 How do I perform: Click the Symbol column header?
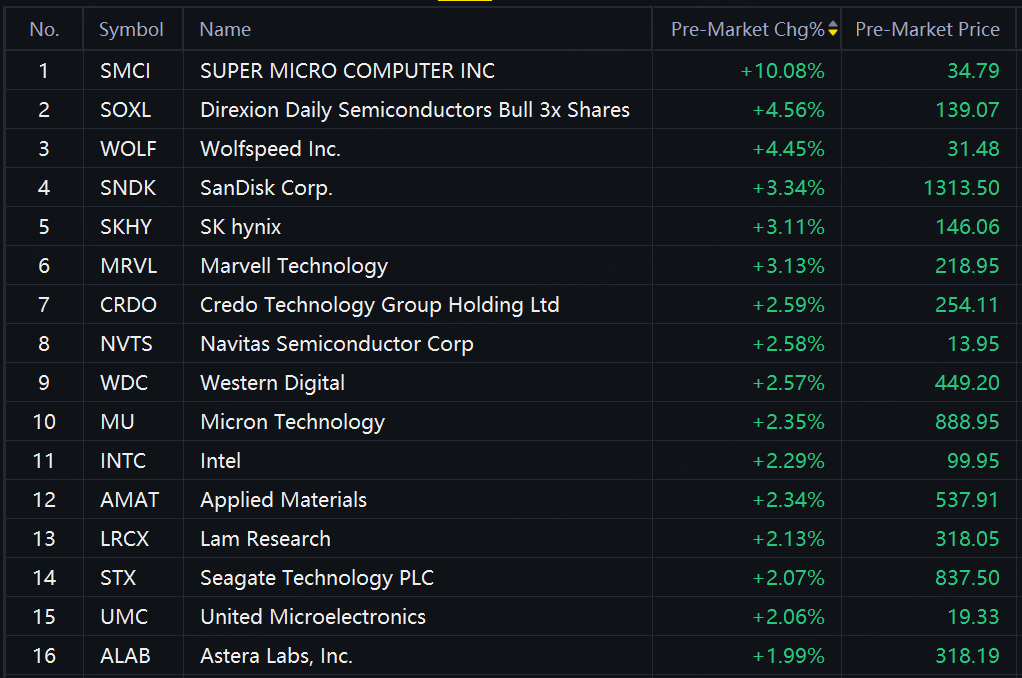(x=131, y=30)
